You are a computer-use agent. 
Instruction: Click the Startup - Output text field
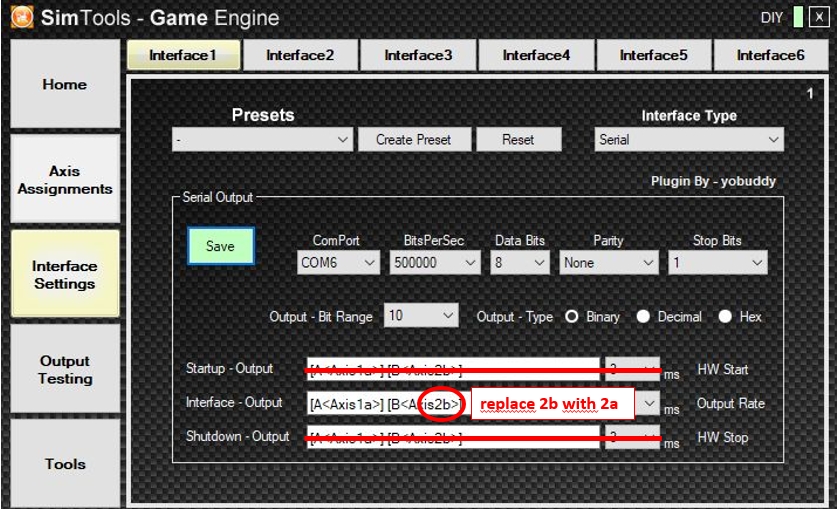[453, 369]
